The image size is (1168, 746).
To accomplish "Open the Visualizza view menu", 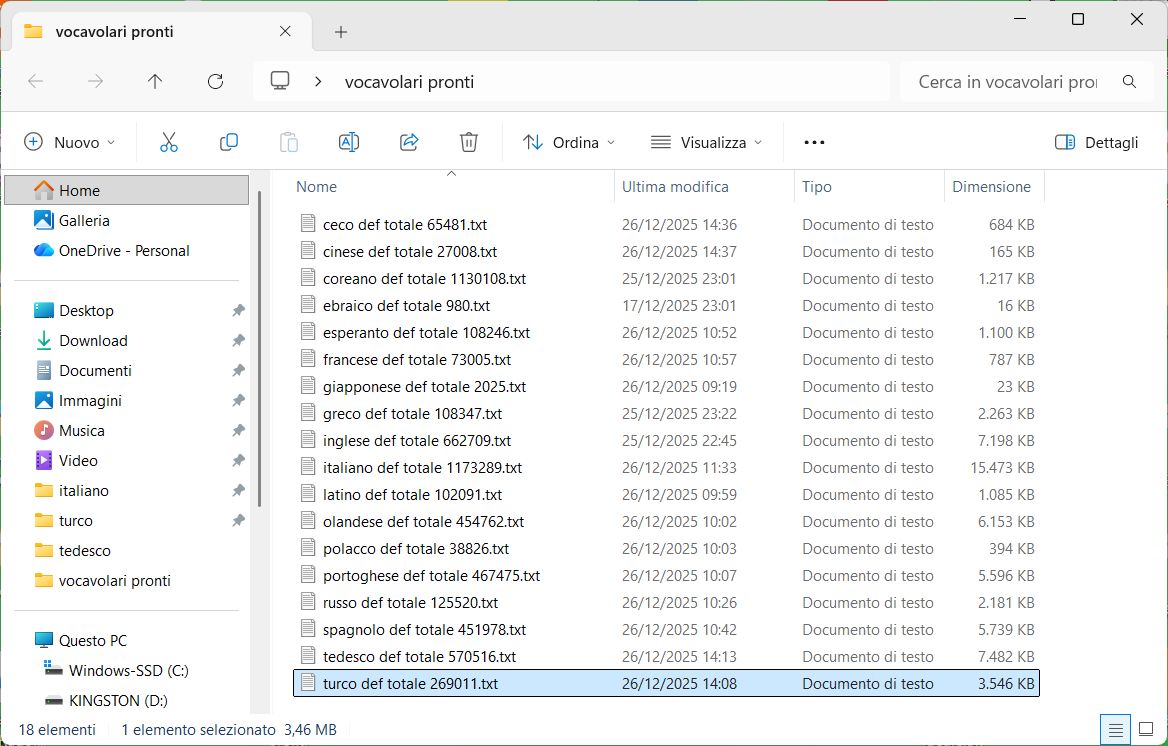I will [706, 142].
